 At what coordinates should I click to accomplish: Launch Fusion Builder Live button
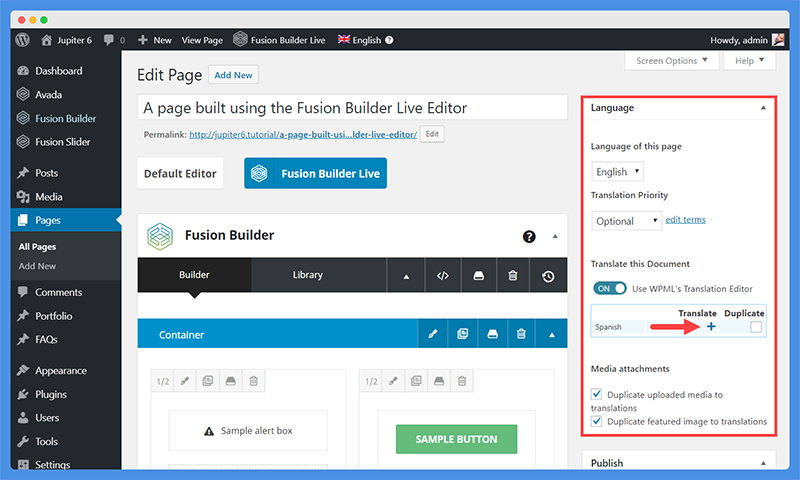[x=315, y=173]
